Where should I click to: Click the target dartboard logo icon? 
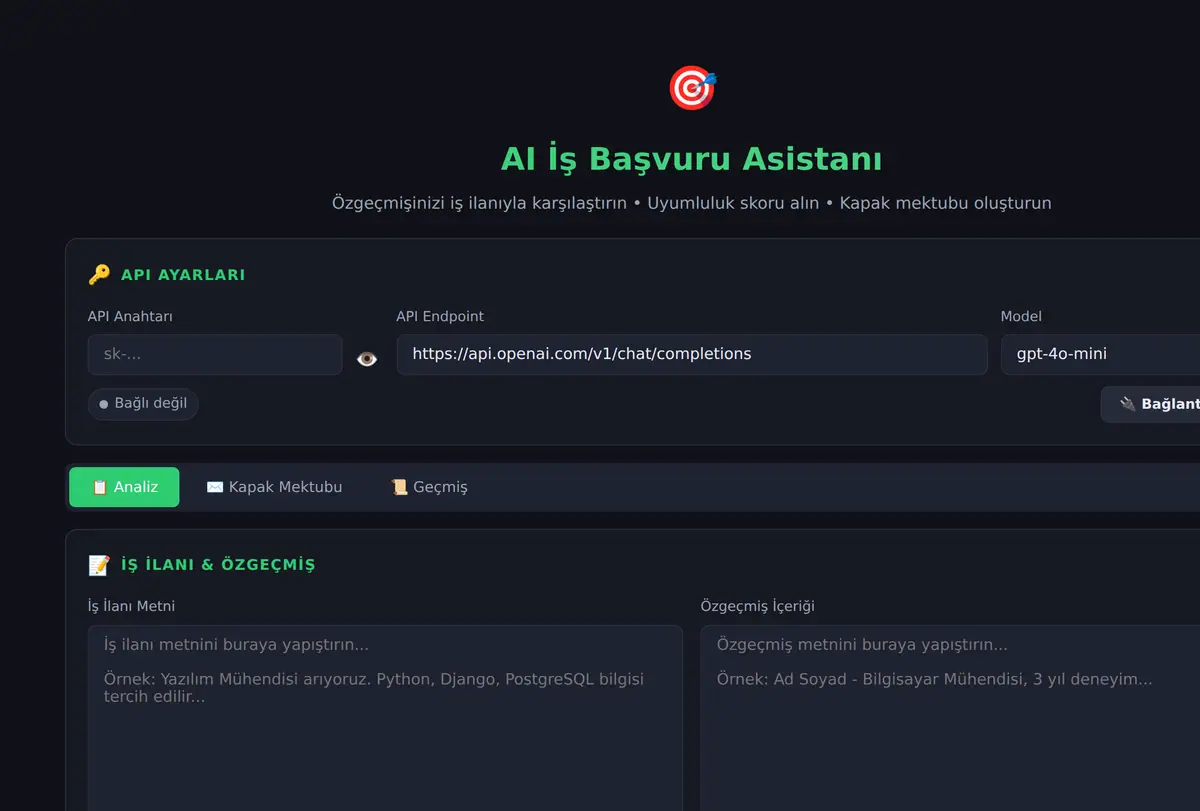(692, 89)
